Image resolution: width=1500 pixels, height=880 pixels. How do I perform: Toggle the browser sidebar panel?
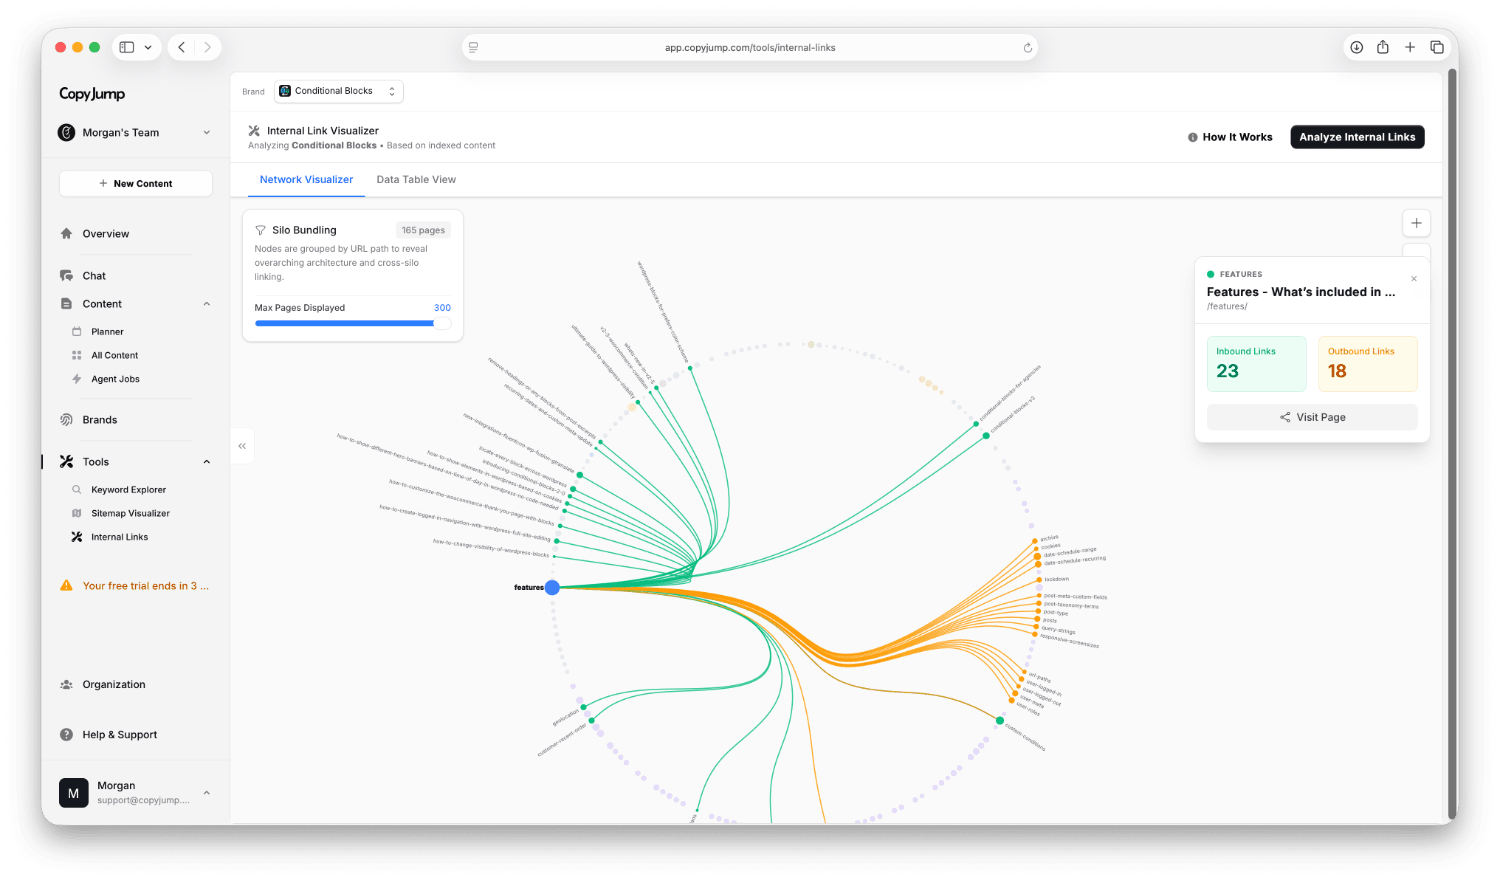click(x=127, y=47)
